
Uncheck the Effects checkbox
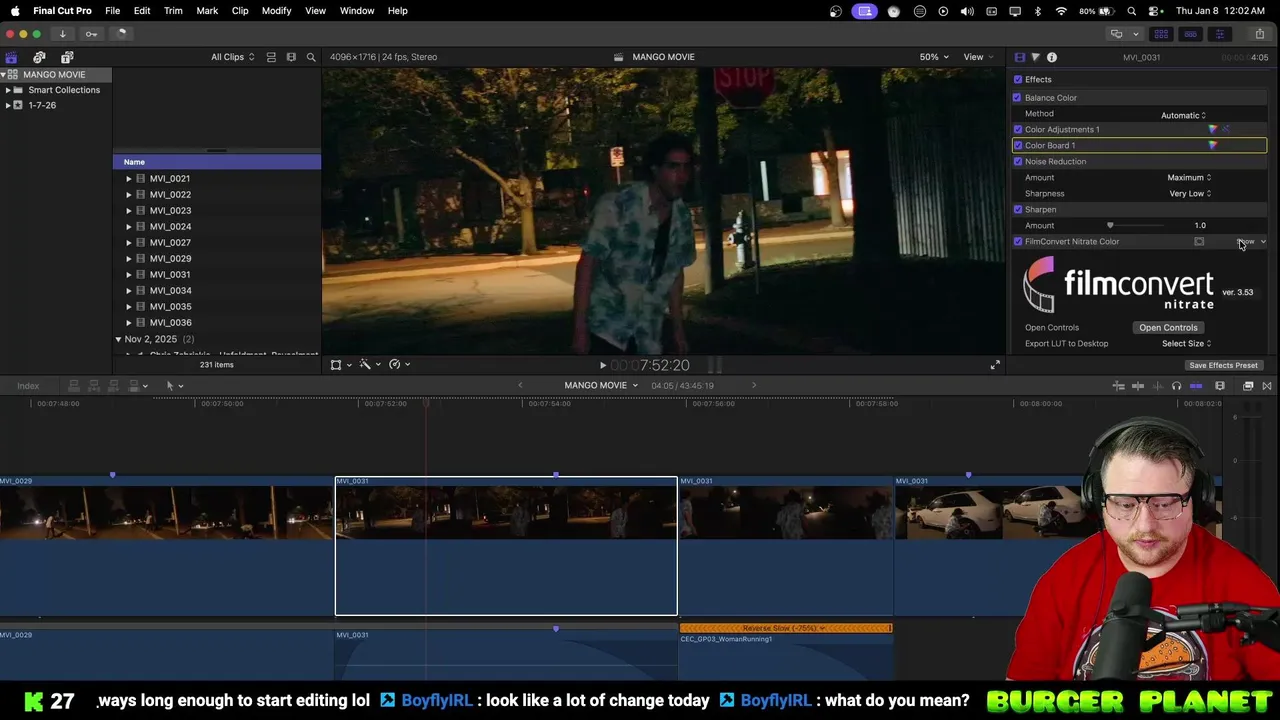[1018, 79]
